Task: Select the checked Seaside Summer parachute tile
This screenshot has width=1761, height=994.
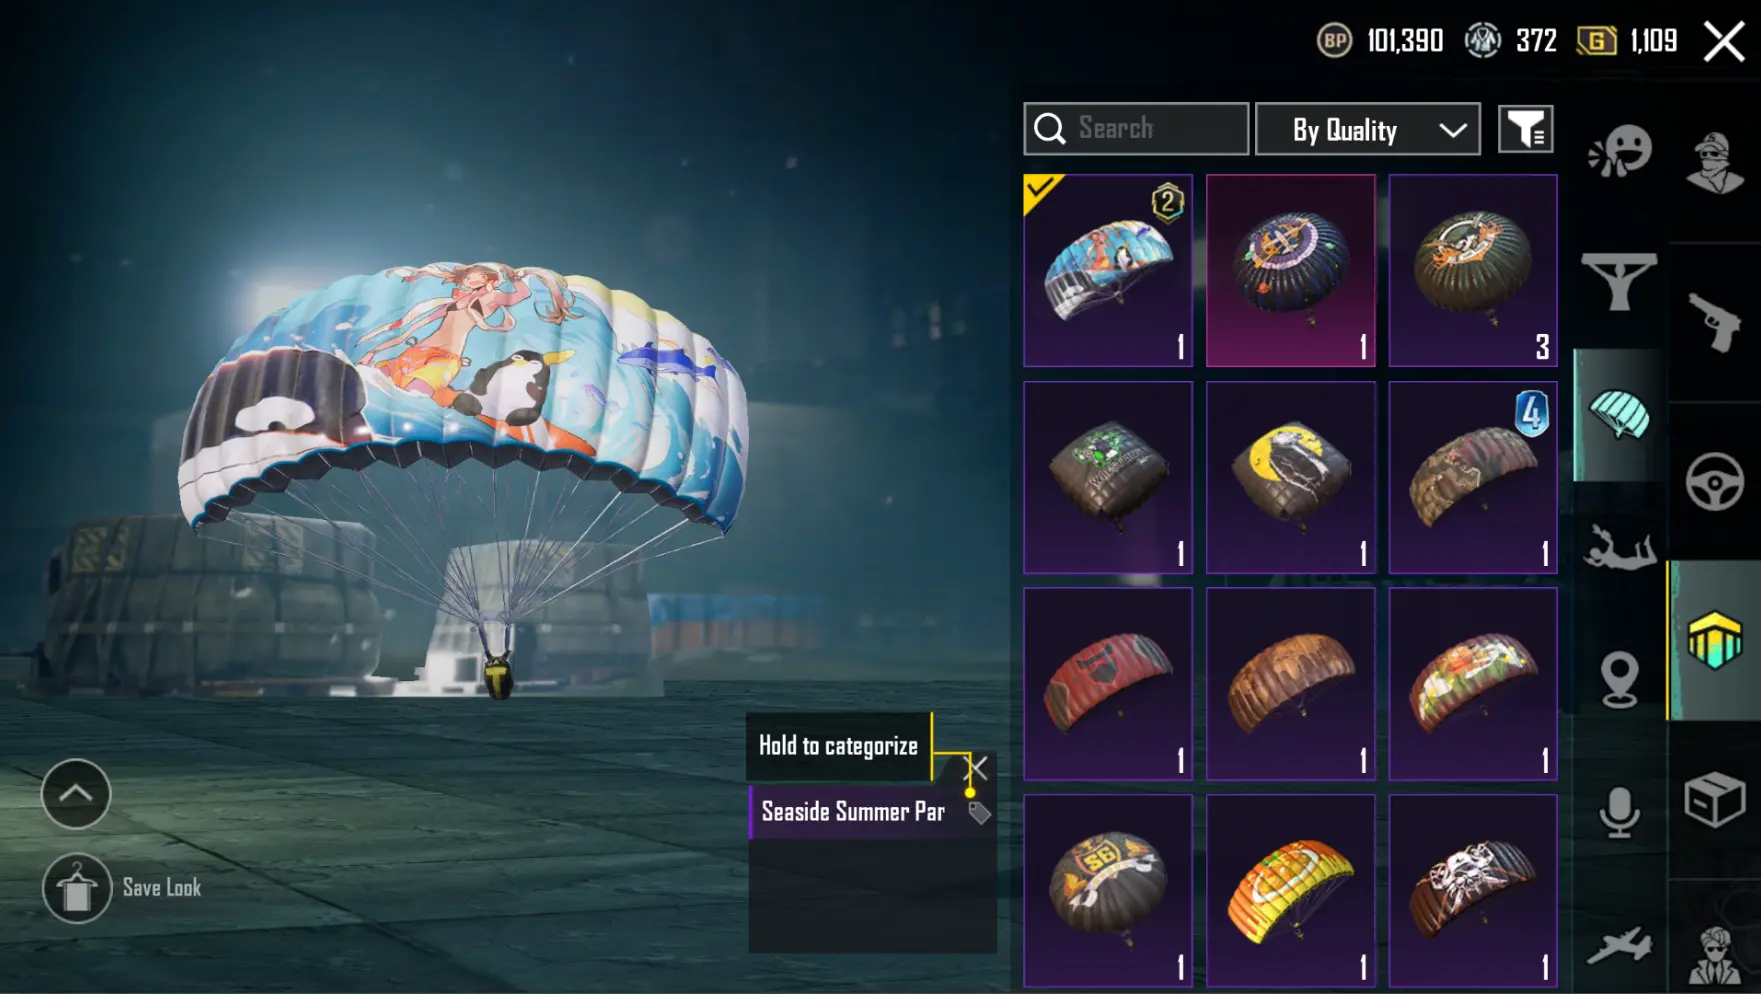Action: pos(1108,270)
